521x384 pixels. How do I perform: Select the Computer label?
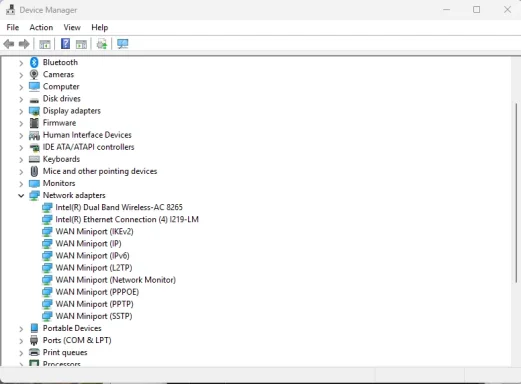61,87
